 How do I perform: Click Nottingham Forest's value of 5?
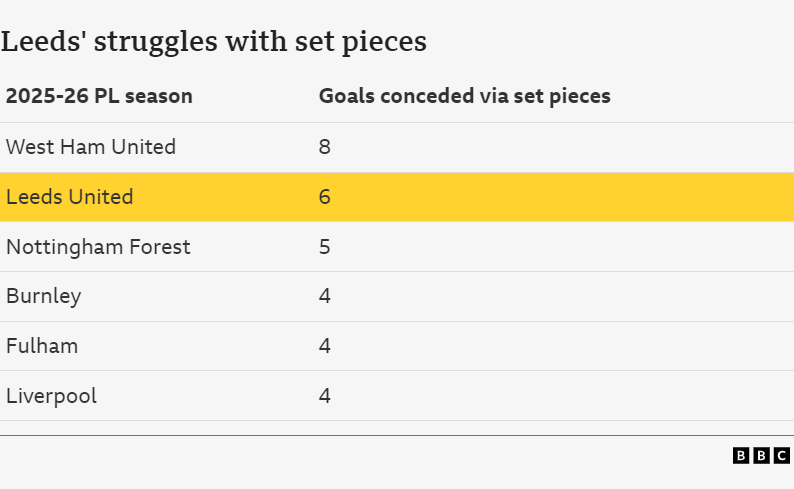pyautogui.click(x=324, y=247)
